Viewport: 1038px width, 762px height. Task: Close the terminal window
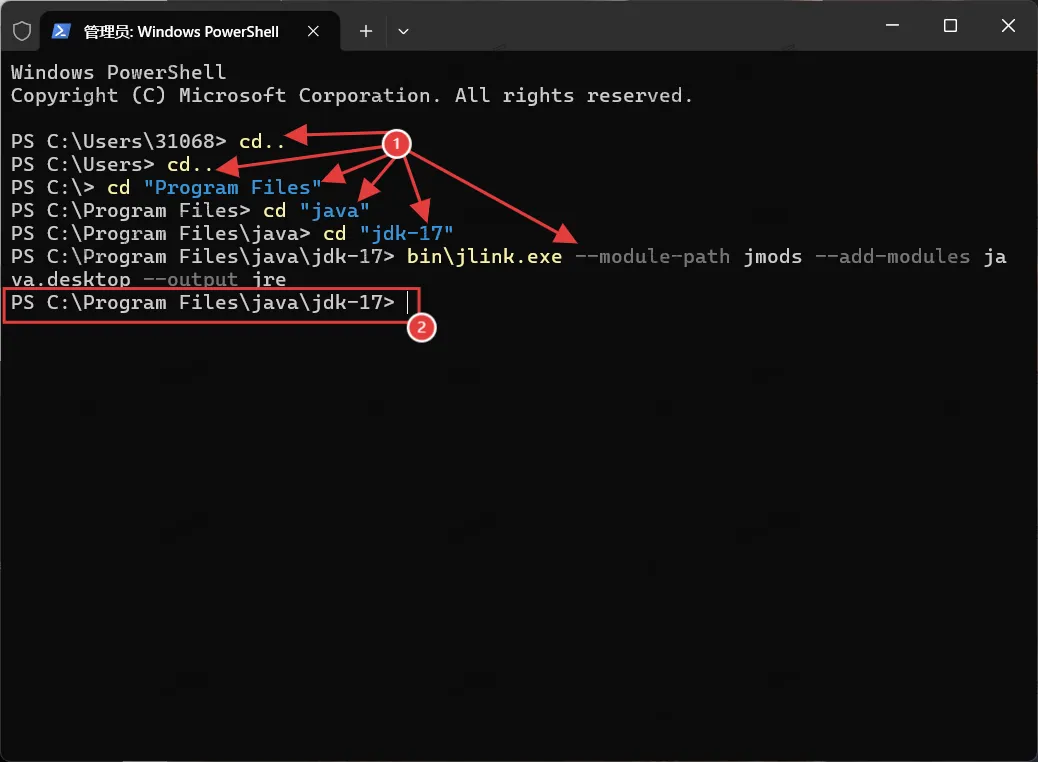(x=1008, y=25)
